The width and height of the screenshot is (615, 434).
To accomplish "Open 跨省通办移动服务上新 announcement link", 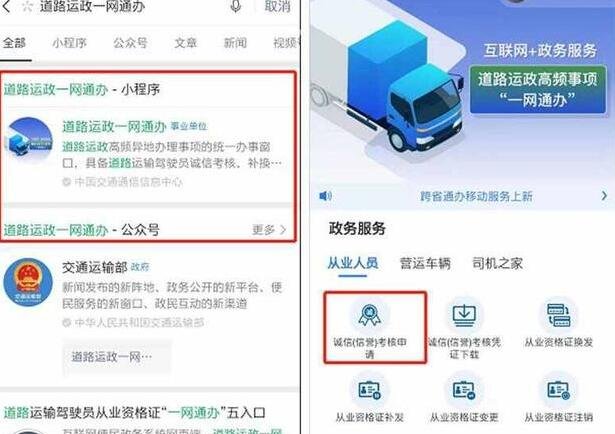I will click(476, 196).
